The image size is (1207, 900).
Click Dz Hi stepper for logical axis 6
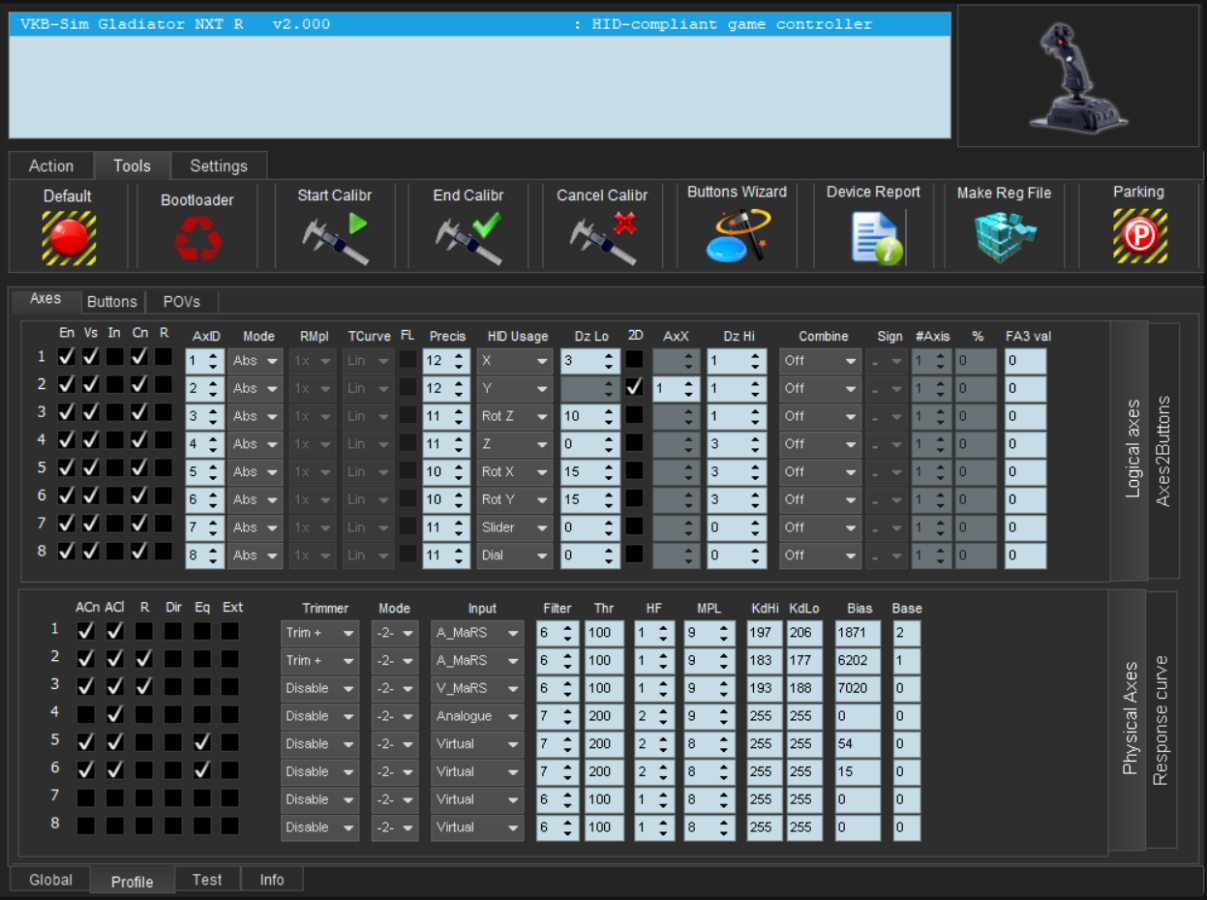click(737, 500)
